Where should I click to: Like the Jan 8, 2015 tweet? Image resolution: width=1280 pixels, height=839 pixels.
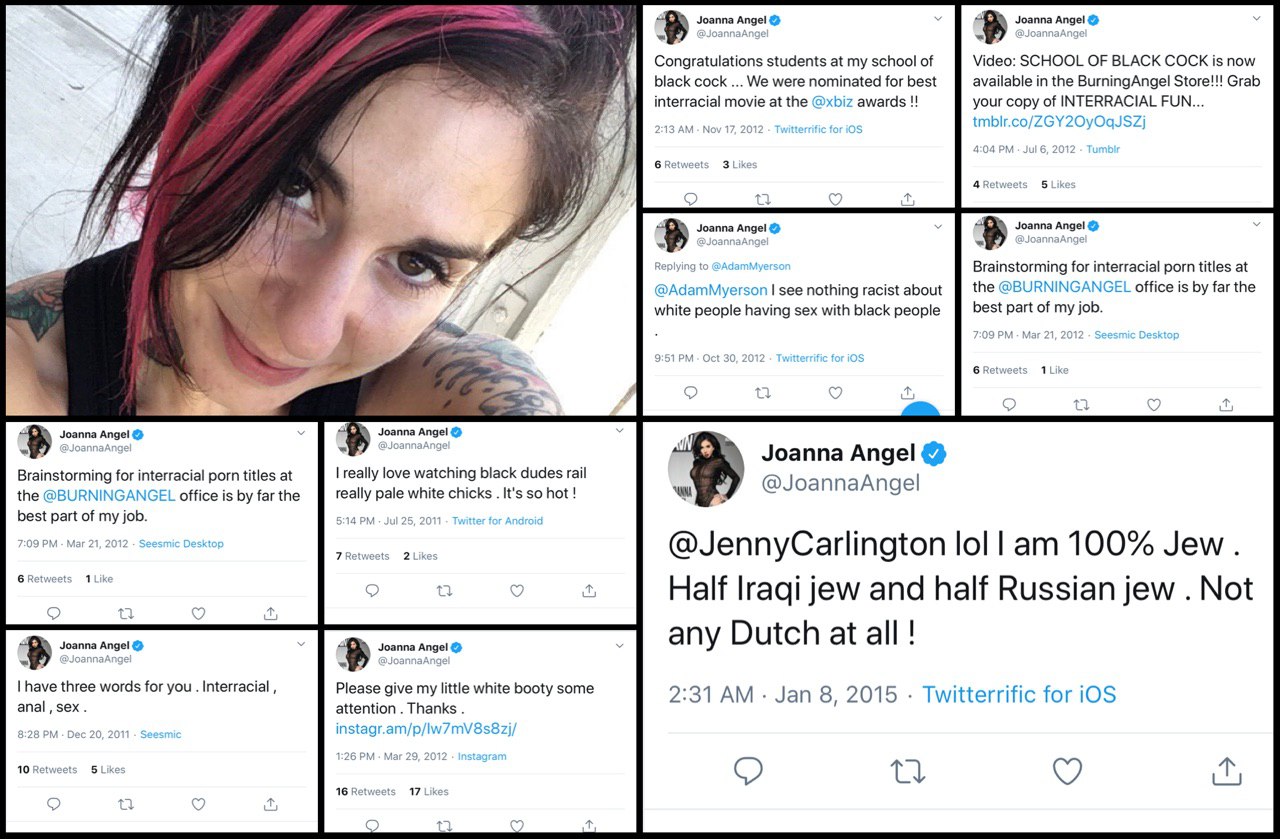pyautogui.click(x=1067, y=770)
